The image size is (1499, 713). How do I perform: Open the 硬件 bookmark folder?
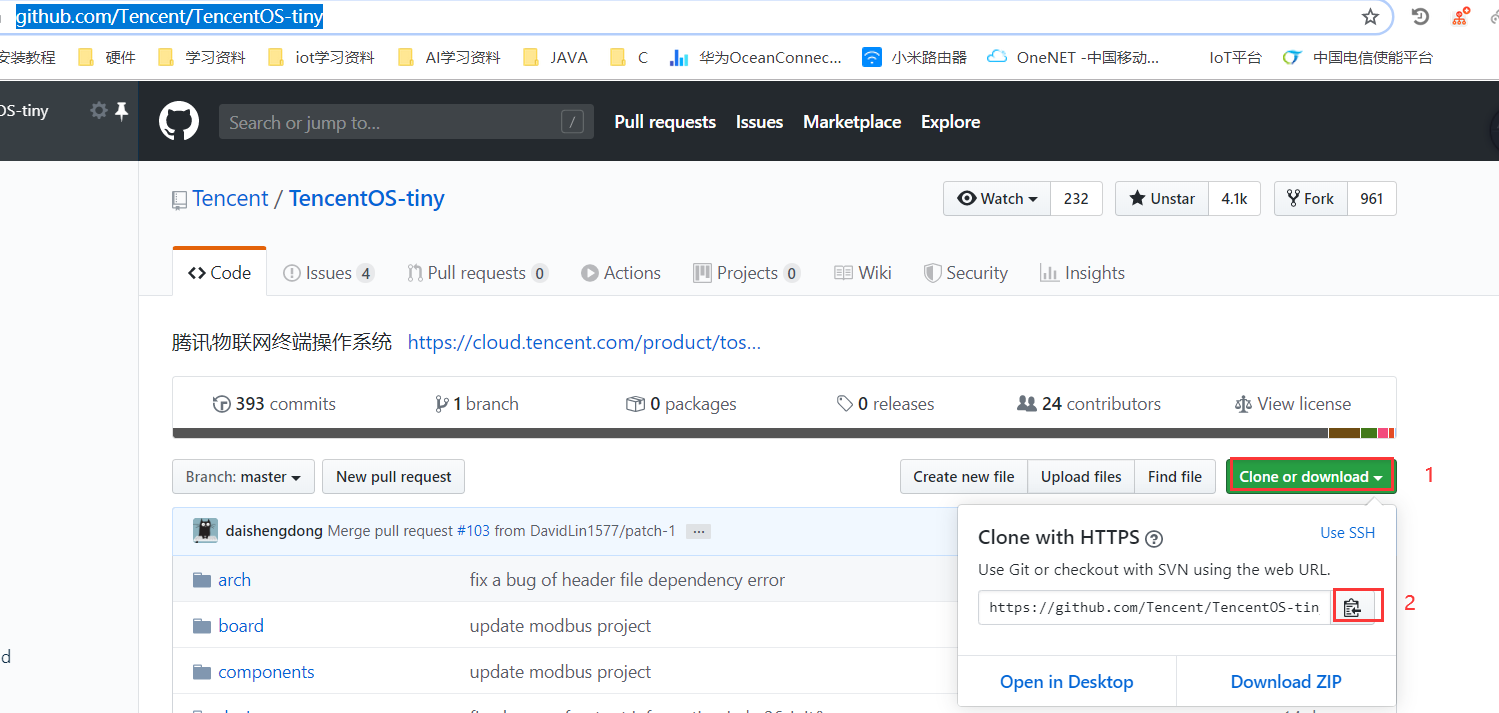[x=107, y=57]
